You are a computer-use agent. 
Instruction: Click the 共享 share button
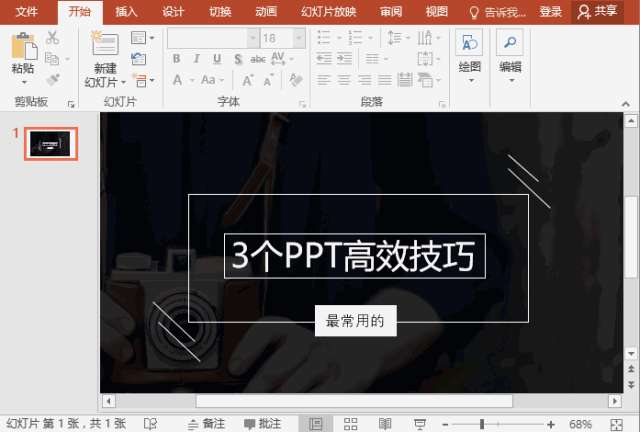click(x=597, y=12)
